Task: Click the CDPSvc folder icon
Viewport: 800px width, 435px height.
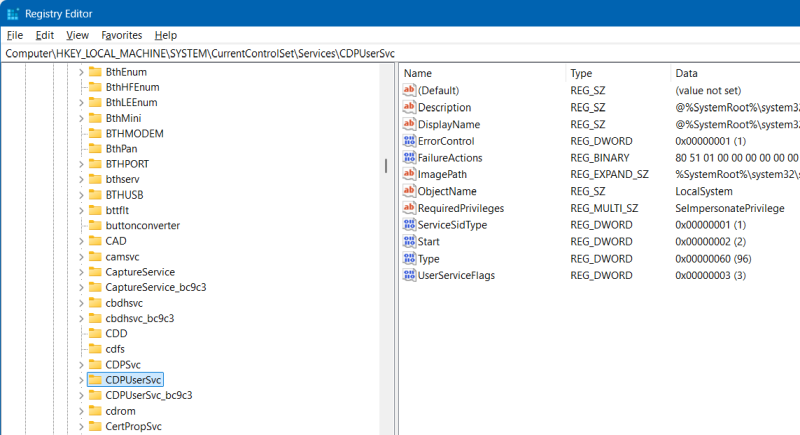Action: click(96, 364)
